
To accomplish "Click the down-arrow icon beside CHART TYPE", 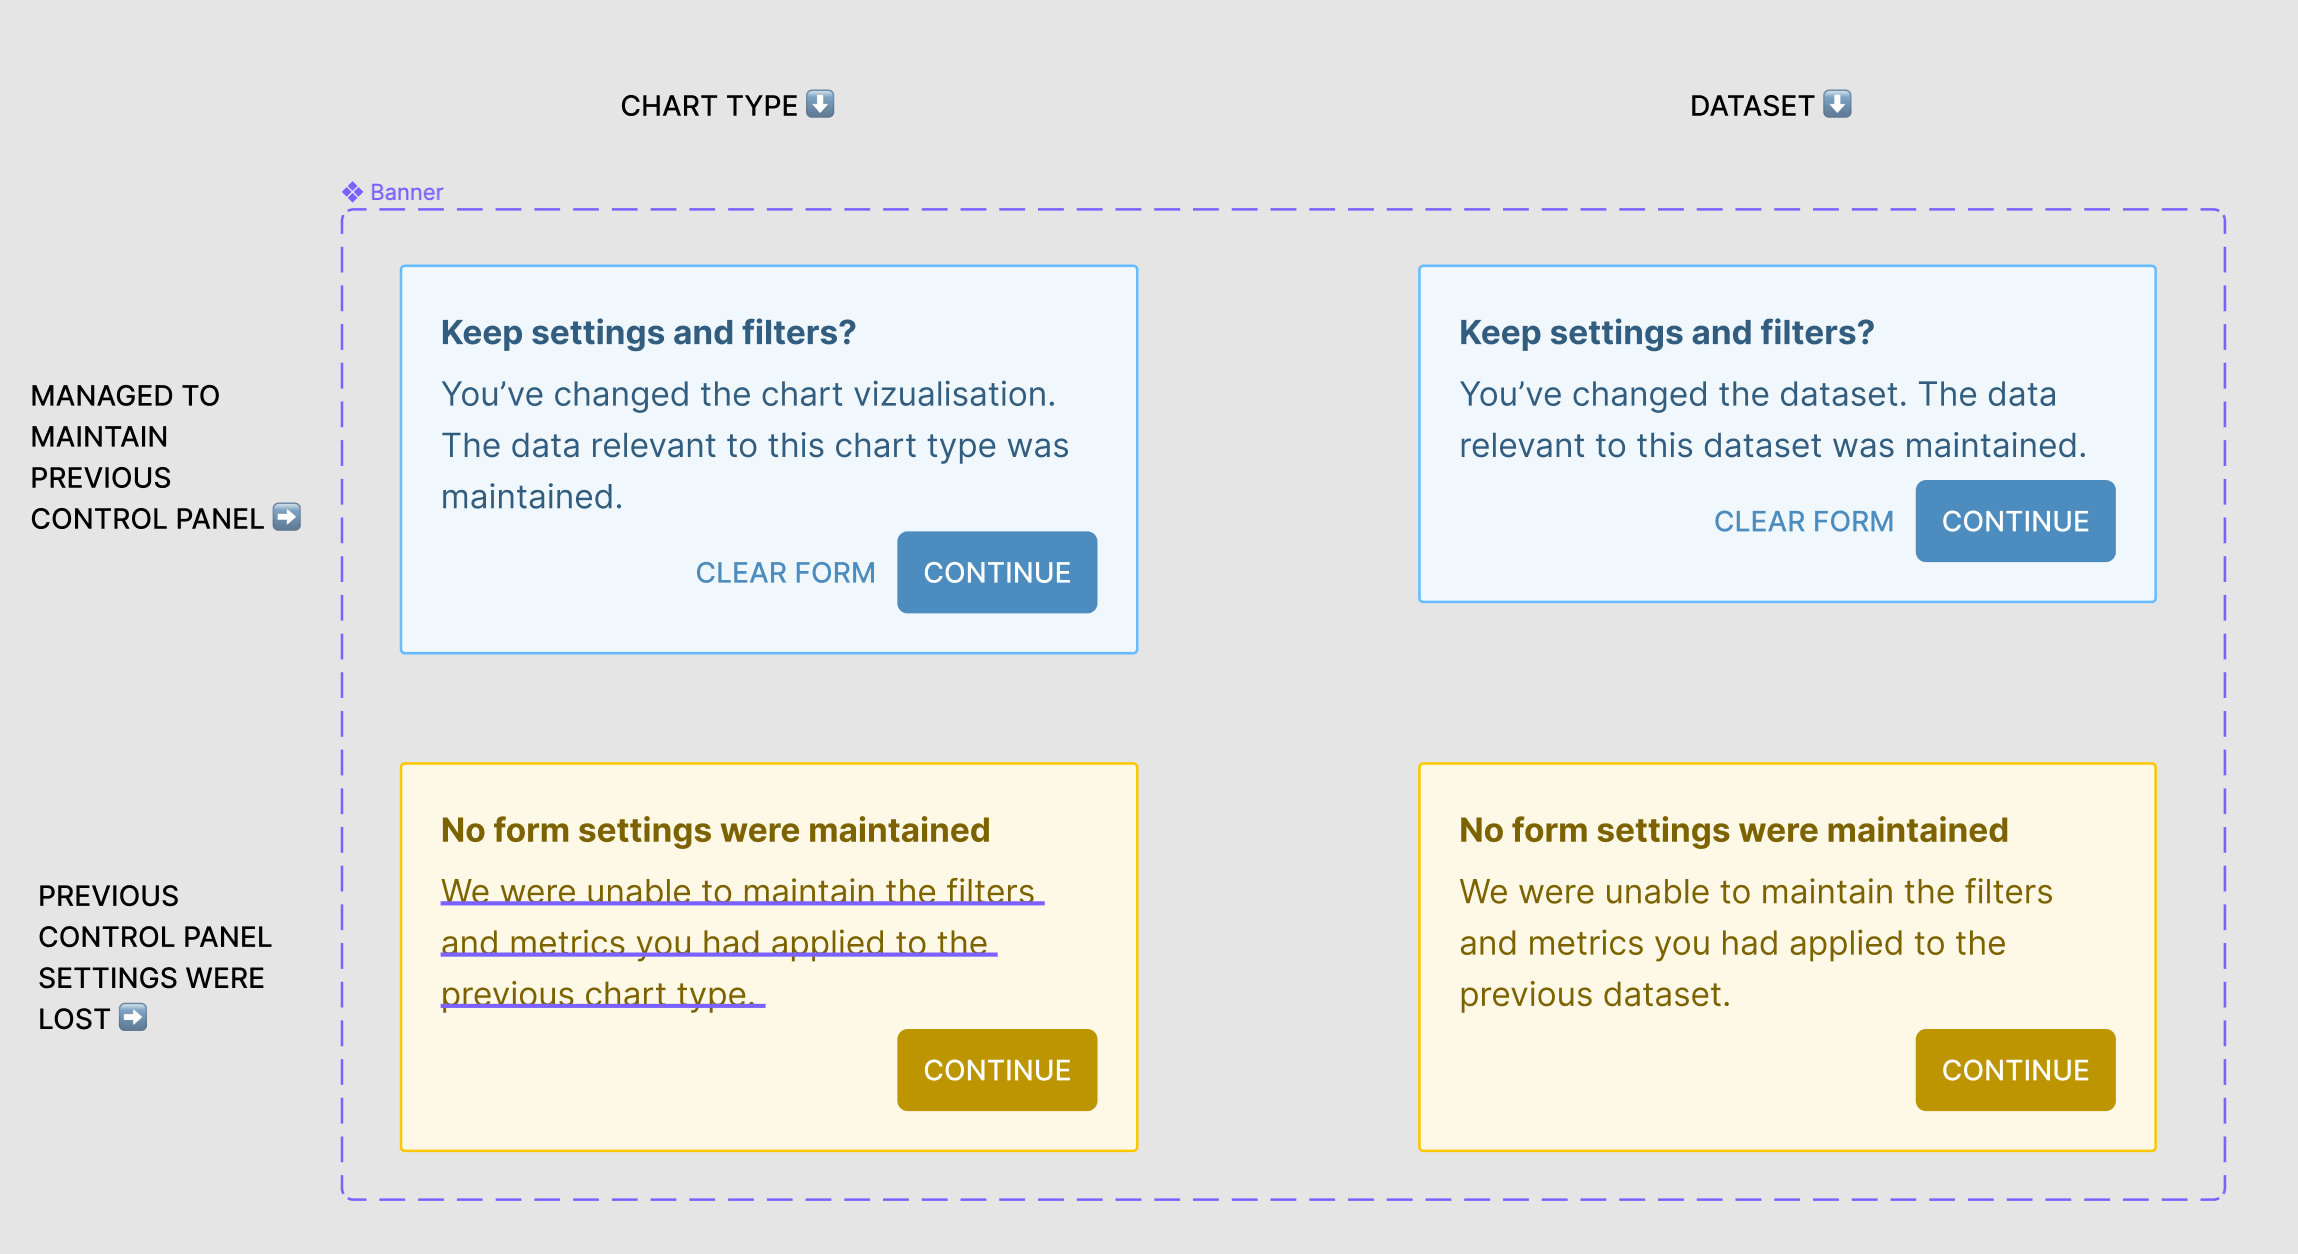I will [819, 104].
